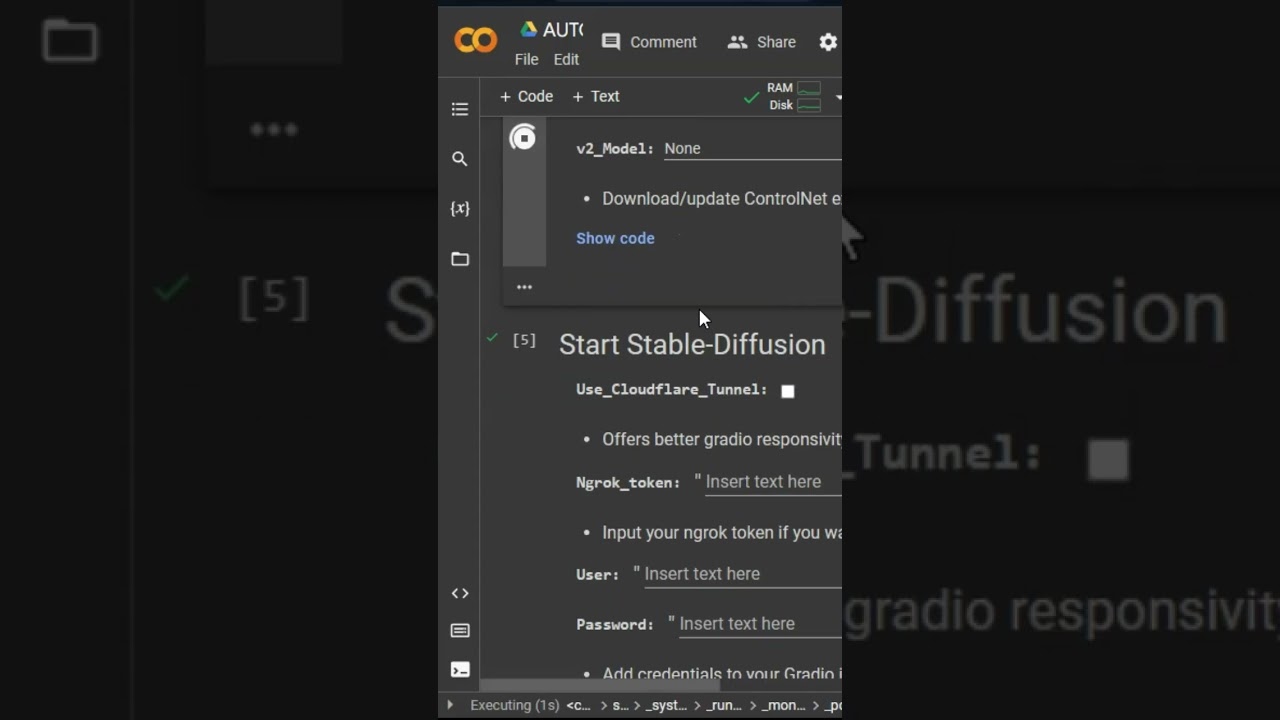Image resolution: width=1280 pixels, height=720 pixels.
Task: Open the Edit menu
Action: point(566,59)
